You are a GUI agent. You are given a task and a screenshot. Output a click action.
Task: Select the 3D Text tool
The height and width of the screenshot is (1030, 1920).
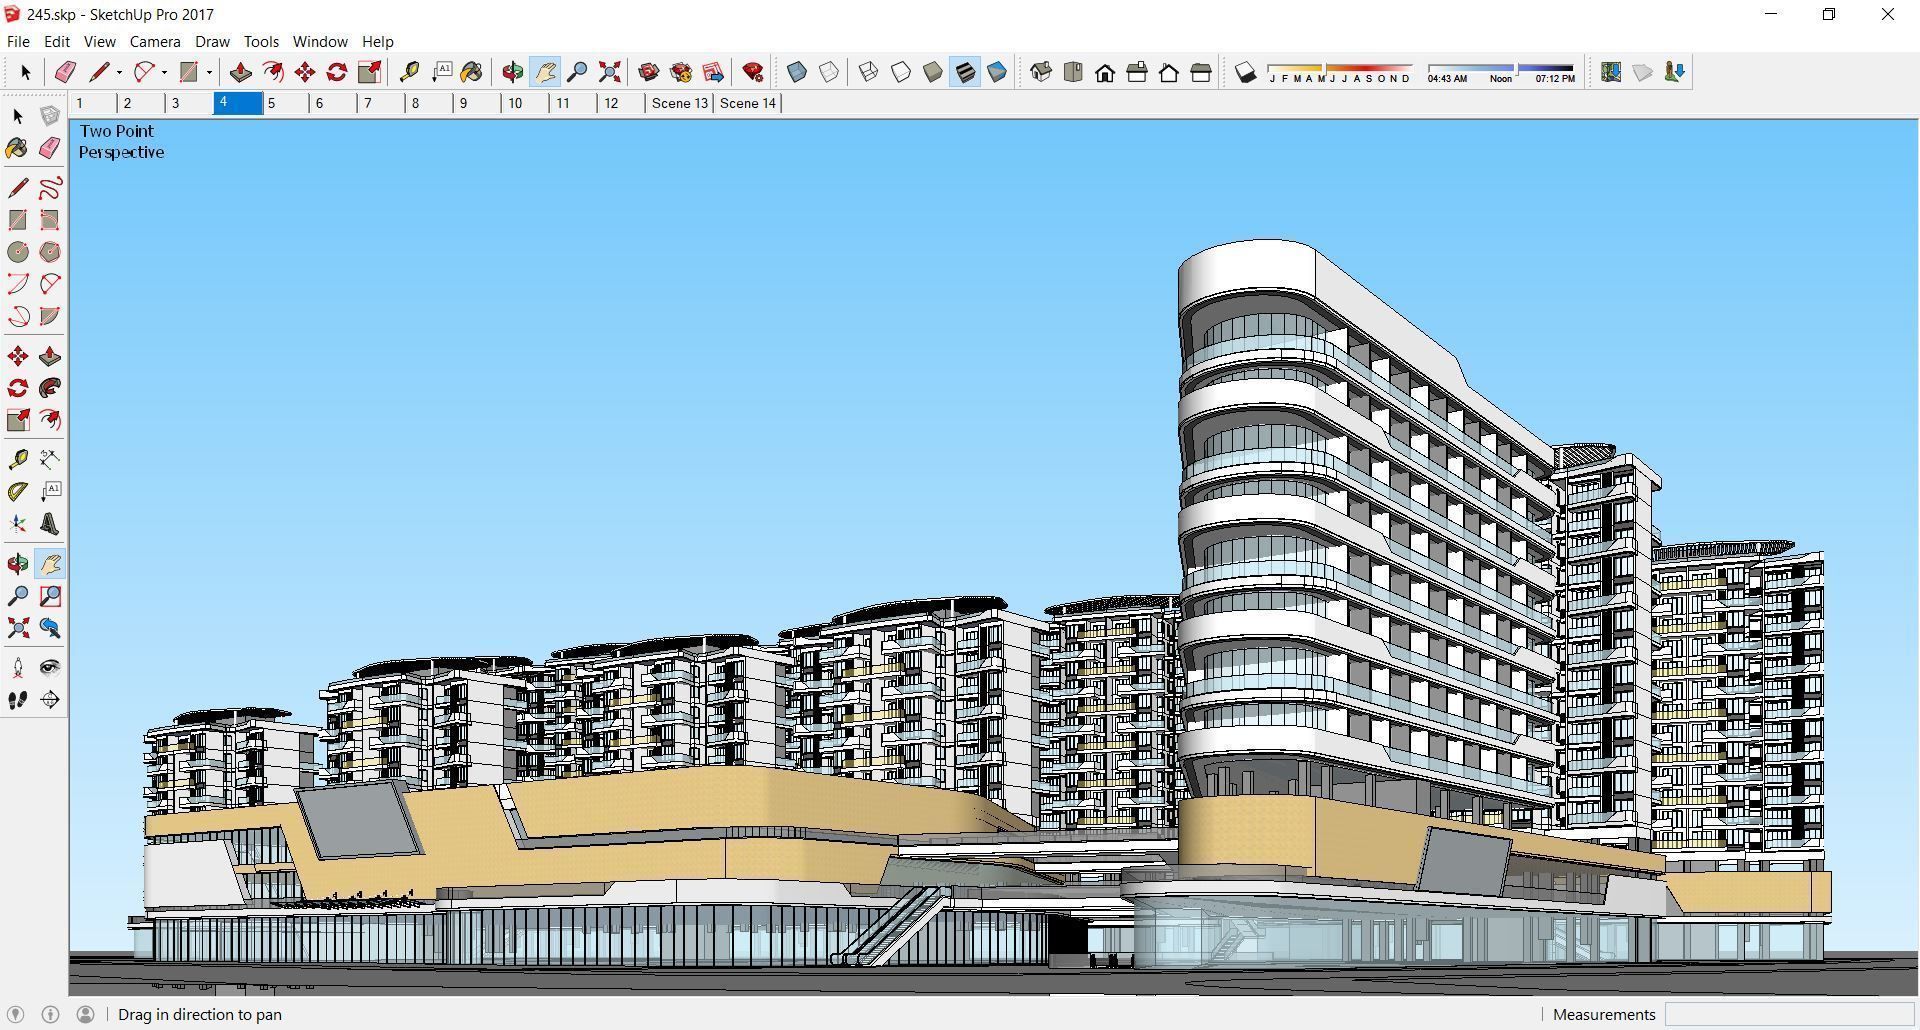click(x=50, y=523)
